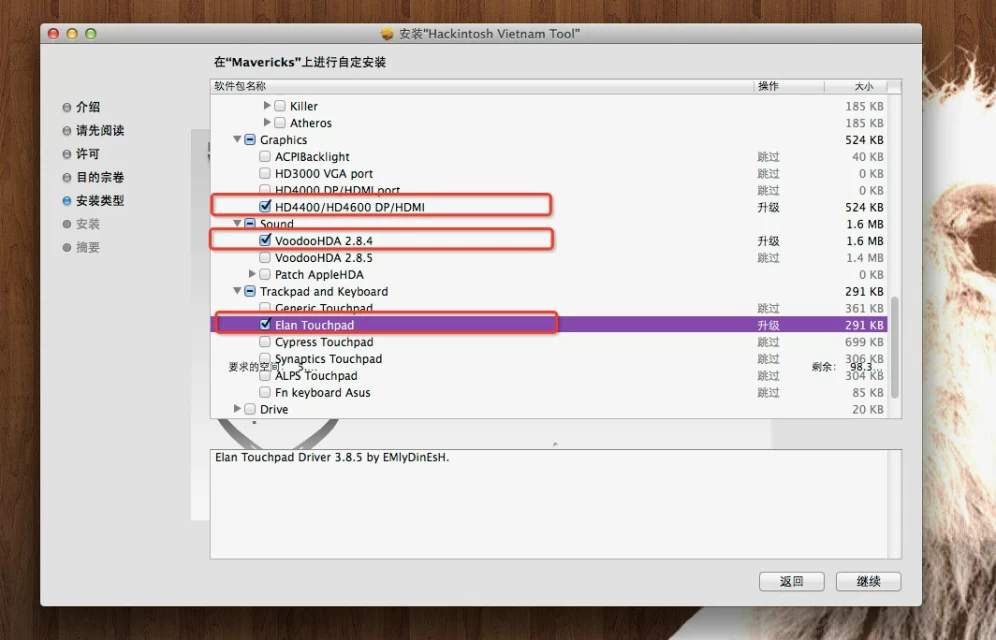Click the 继续 button

pyautogui.click(x=868, y=582)
